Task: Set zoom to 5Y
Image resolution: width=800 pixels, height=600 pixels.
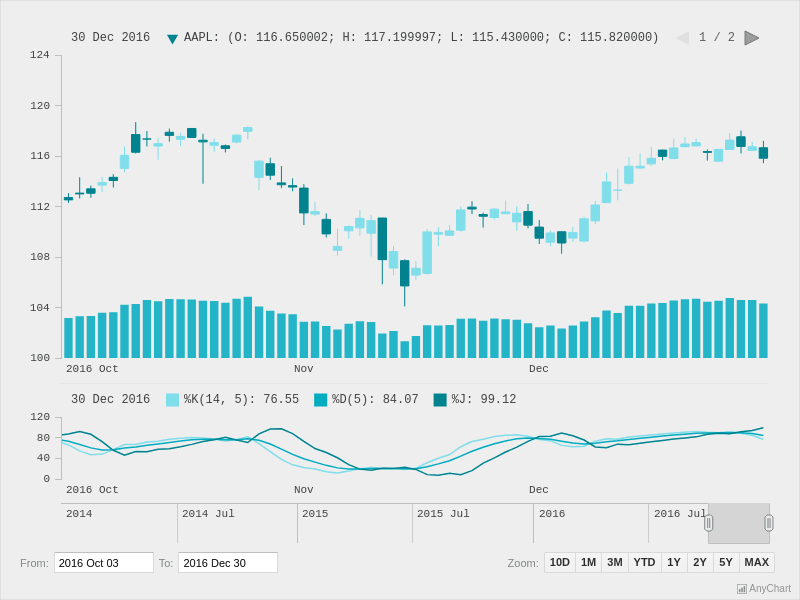Action: (x=726, y=562)
